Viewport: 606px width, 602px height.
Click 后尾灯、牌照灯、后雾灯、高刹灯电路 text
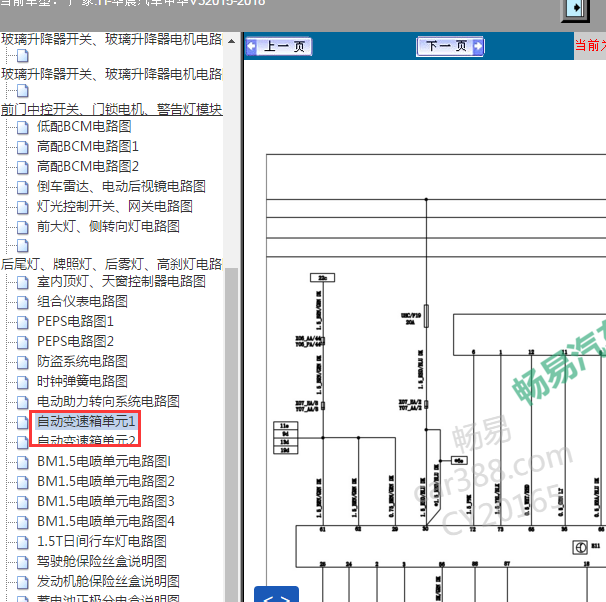pos(112,264)
